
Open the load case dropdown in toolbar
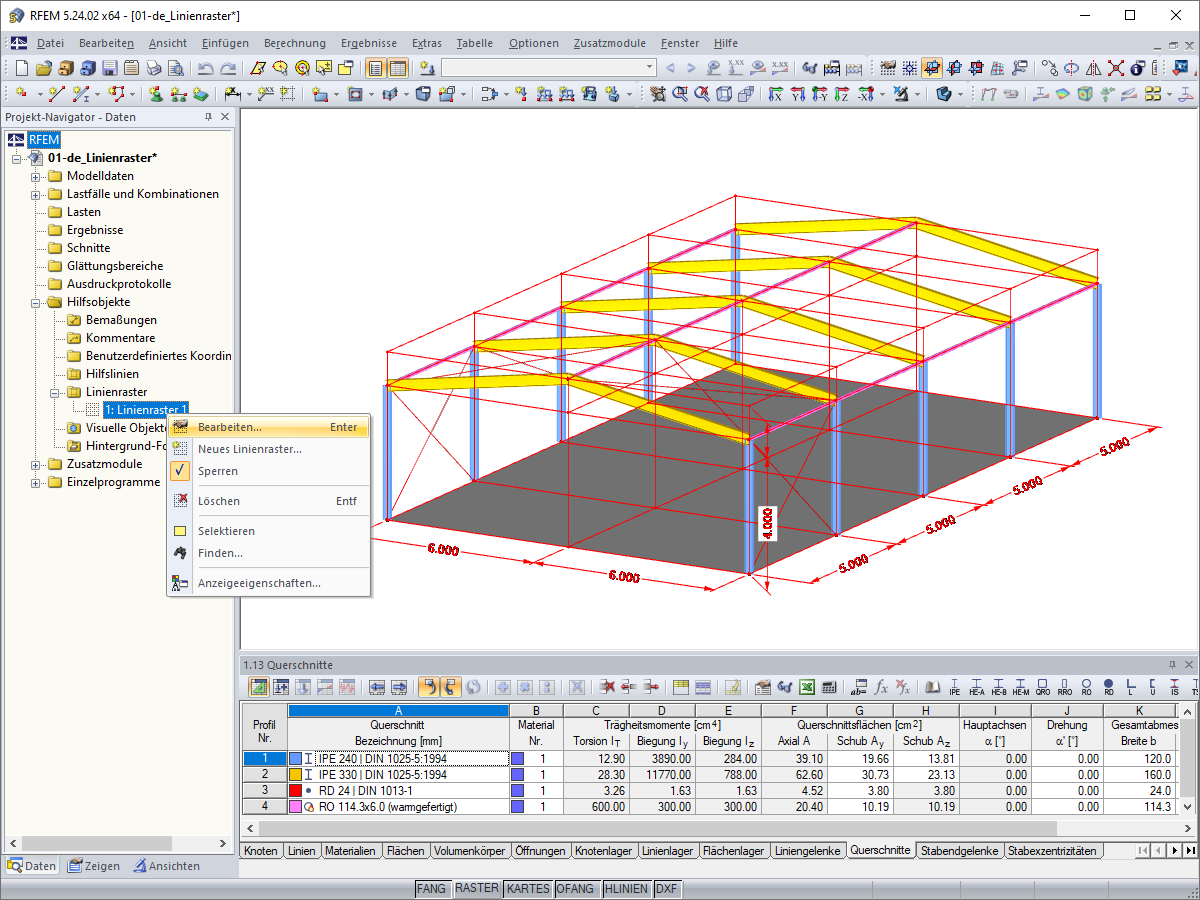[650, 68]
